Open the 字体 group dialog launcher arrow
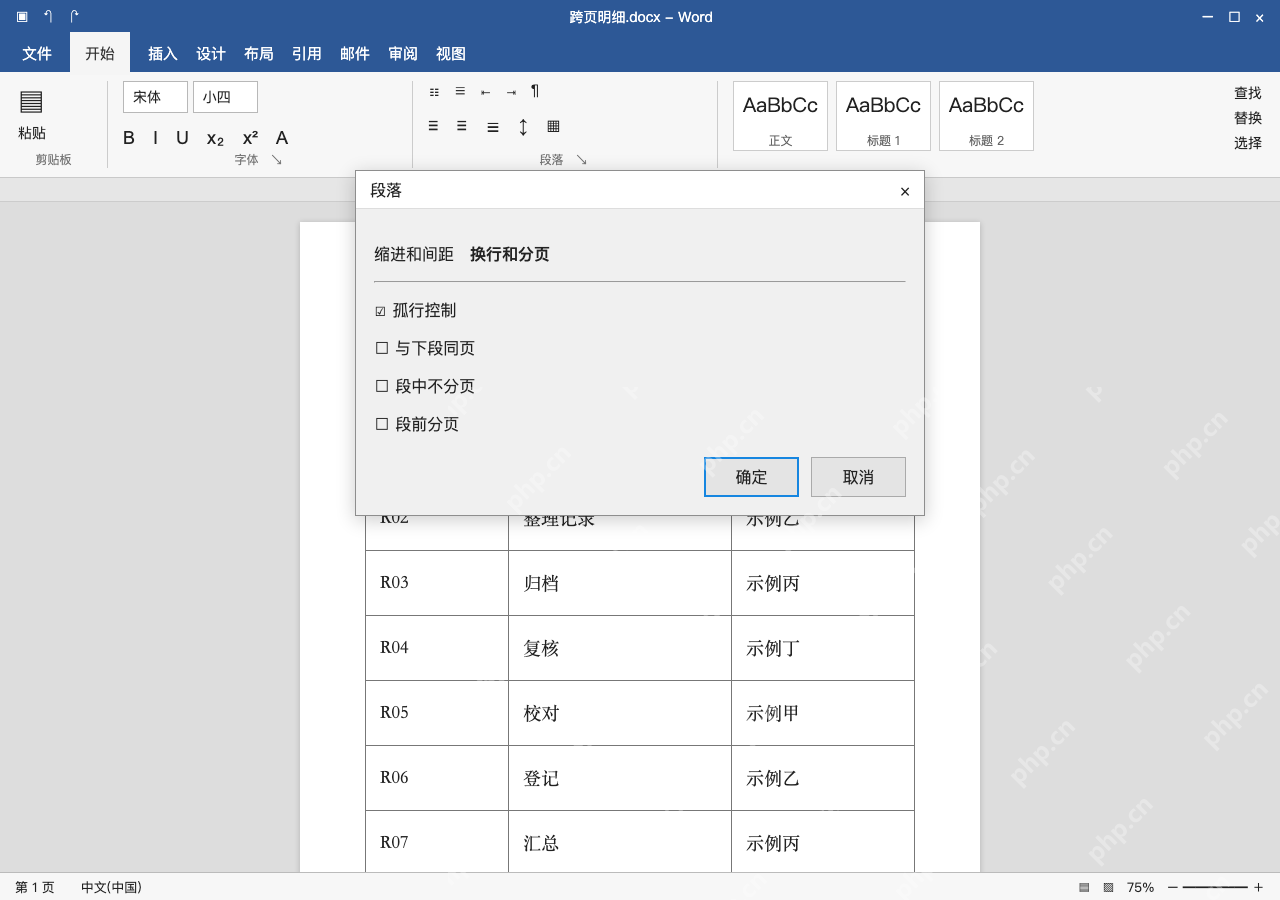 [277, 160]
